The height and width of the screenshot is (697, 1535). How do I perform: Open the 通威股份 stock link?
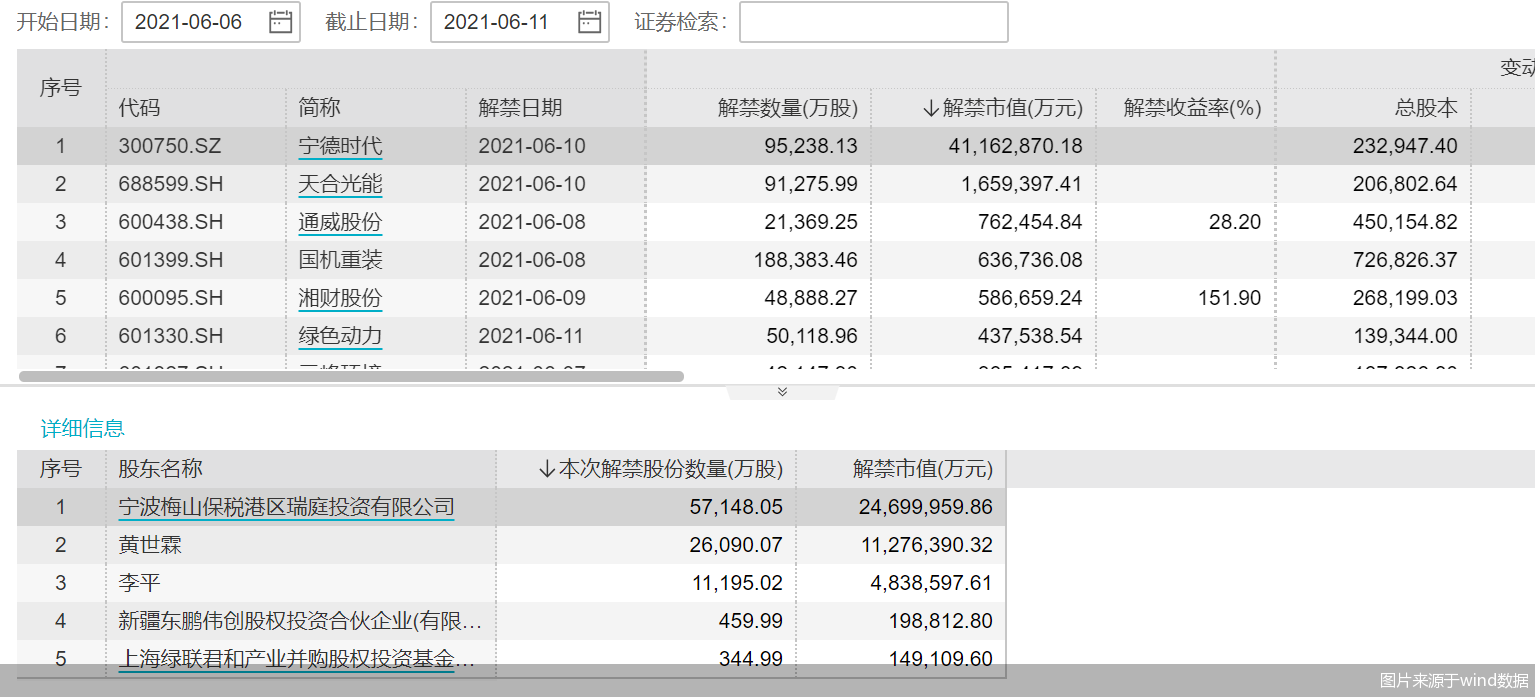point(340,222)
